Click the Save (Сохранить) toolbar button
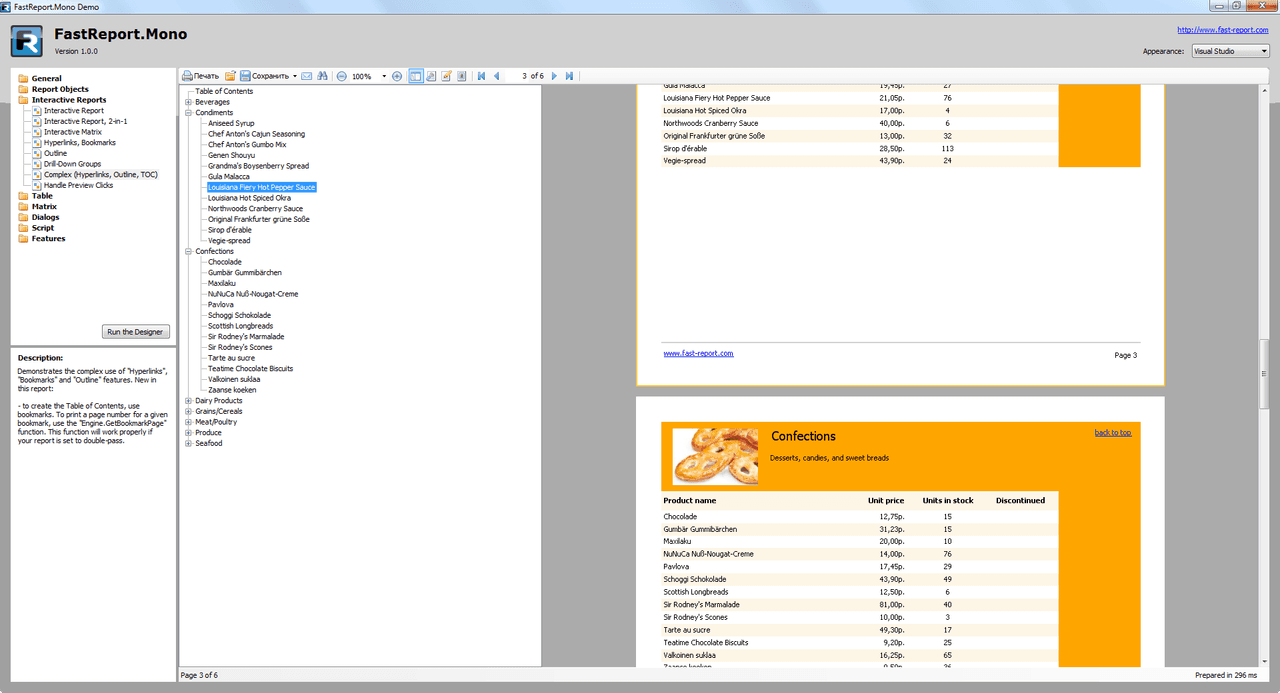 [x=264, y=76]
